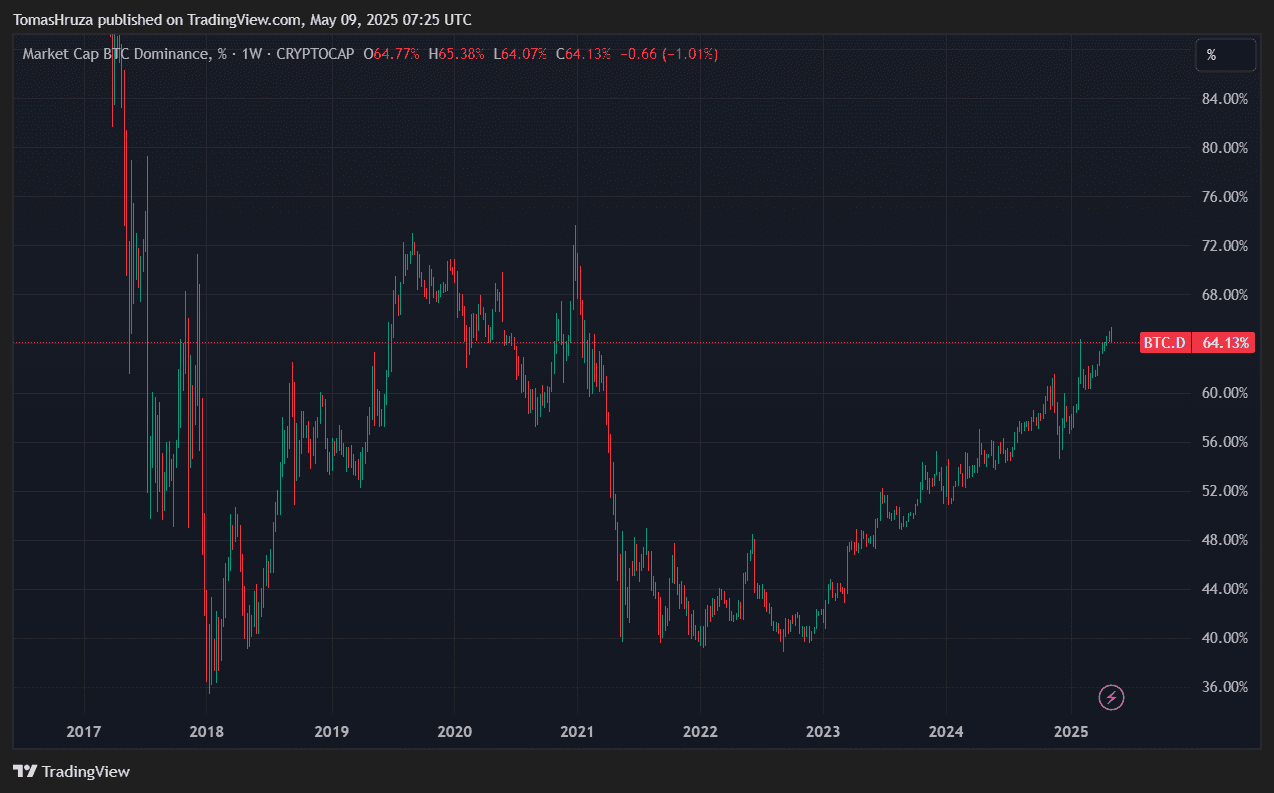Image resolution: width=1274 pixels, height=793 pixels.
Task: Click the 84.00% label on the price axis
Action: click(1225, 98)
